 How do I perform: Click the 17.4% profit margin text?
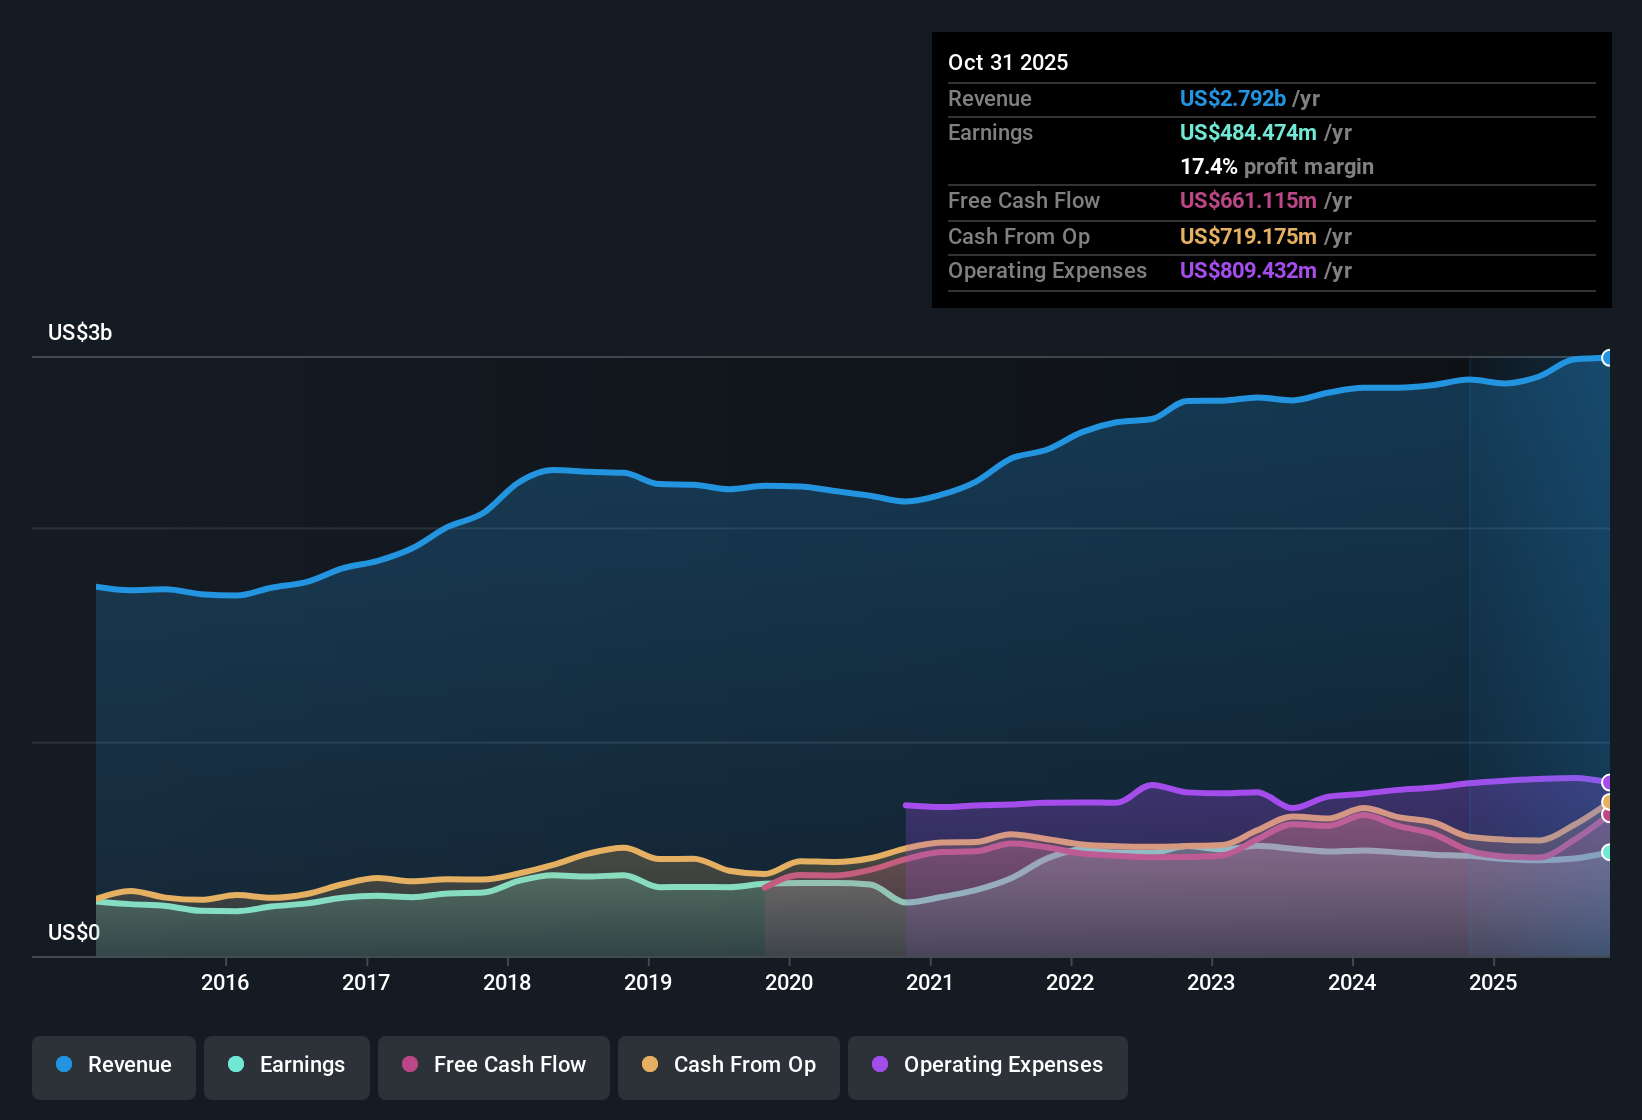(1277, 166)
